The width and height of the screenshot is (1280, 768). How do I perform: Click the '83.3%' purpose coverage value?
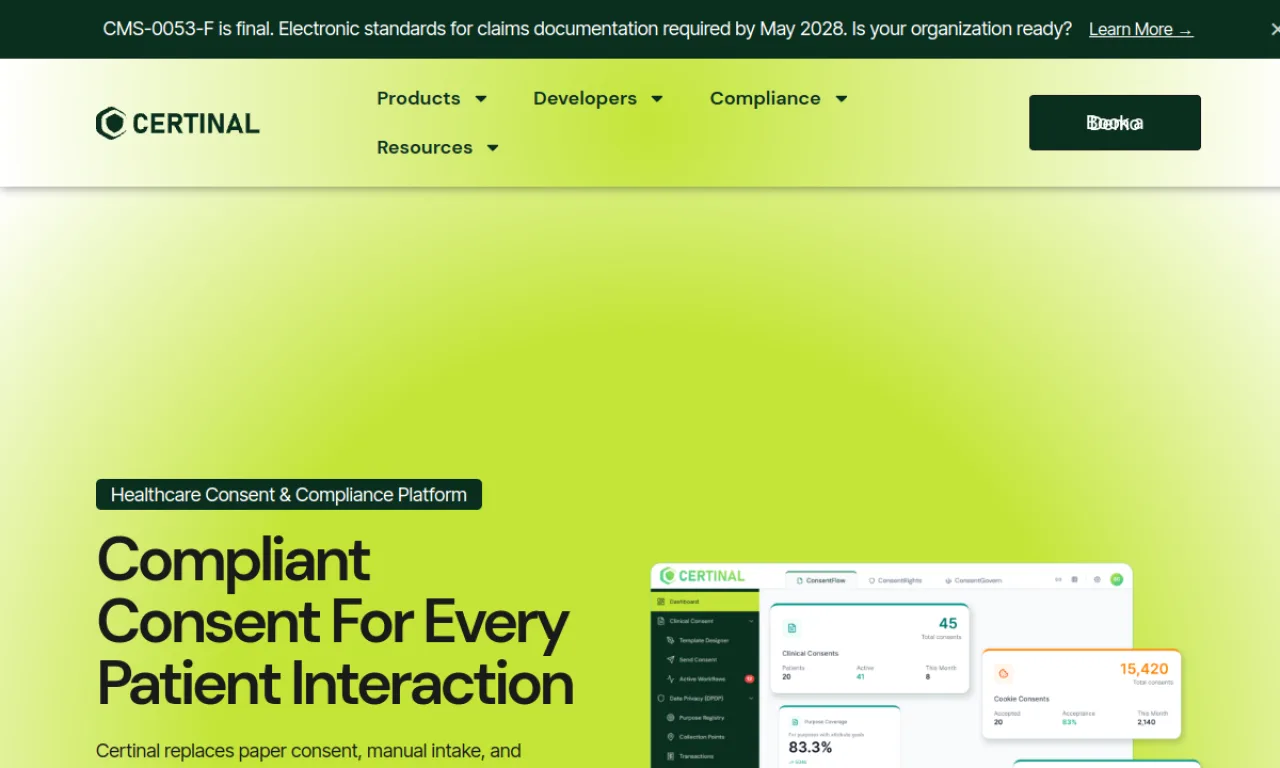[810, 747]
